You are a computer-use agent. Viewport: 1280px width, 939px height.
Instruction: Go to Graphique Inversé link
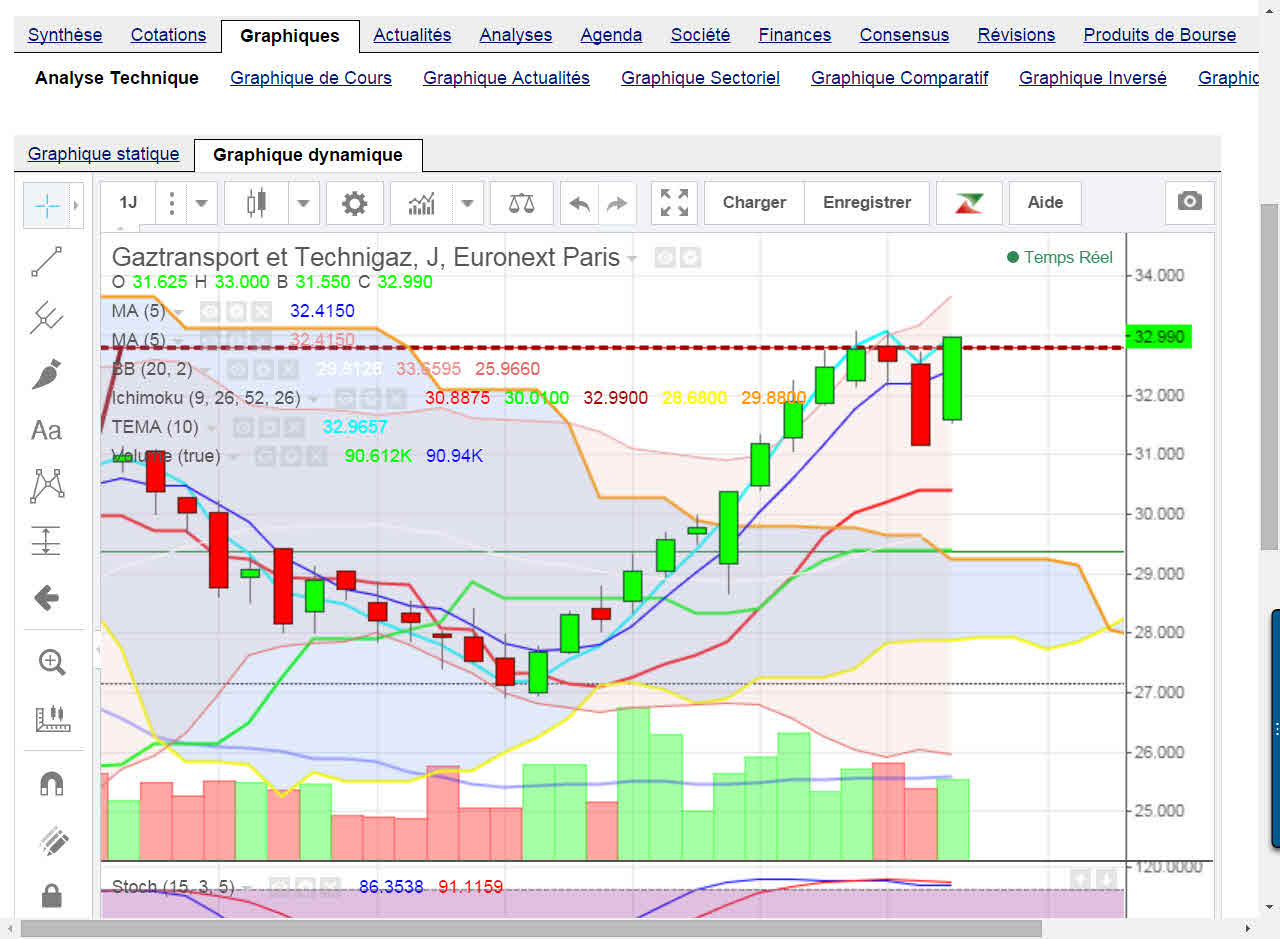click(x=1093, y=78)
